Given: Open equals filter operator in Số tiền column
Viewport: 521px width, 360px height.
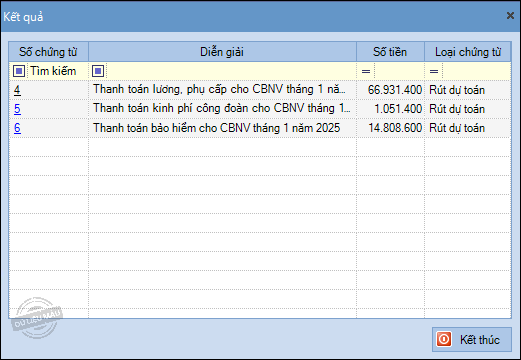Looking at the screenshot, I should click(x=366, y=71).
